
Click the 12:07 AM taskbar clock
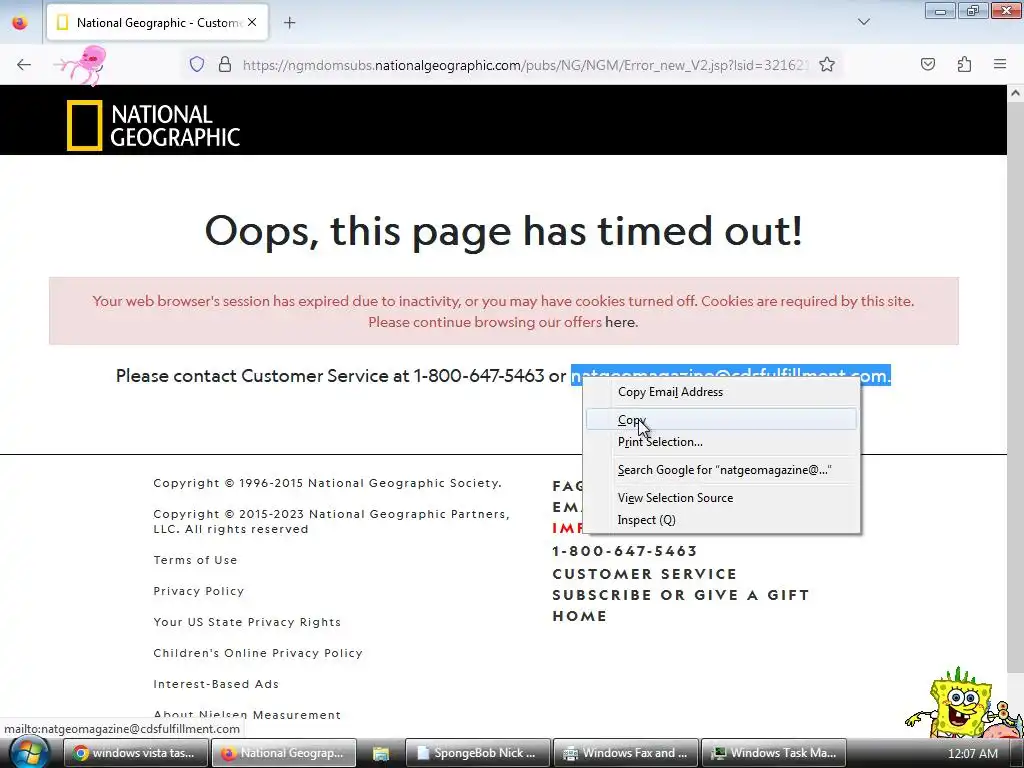click(972, 754)
